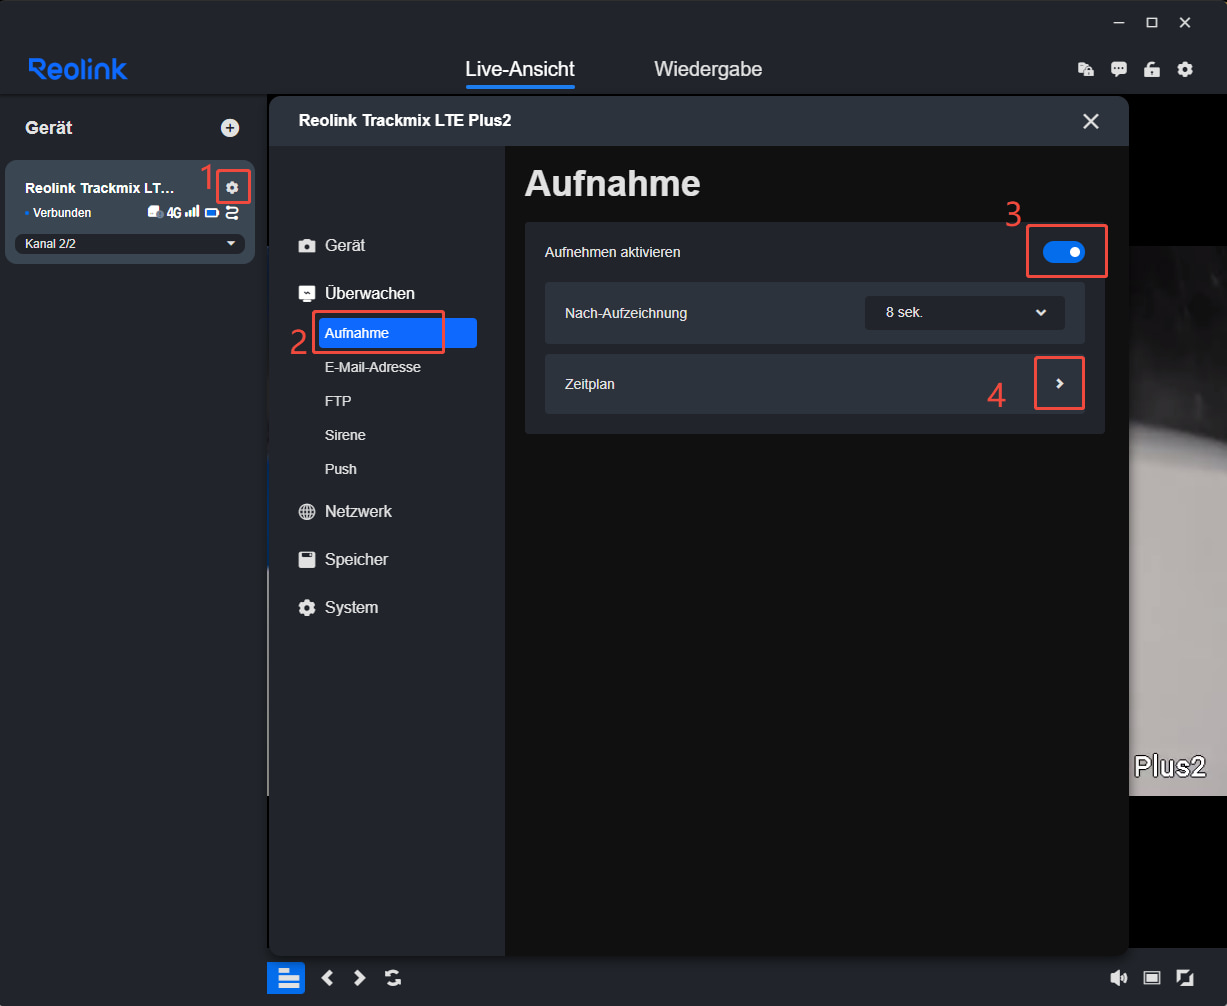Image resolution: width=1227 pixels, height=1006 pixels.
Task: Collapse the Überwachen section
Action: tap(370, 293)
